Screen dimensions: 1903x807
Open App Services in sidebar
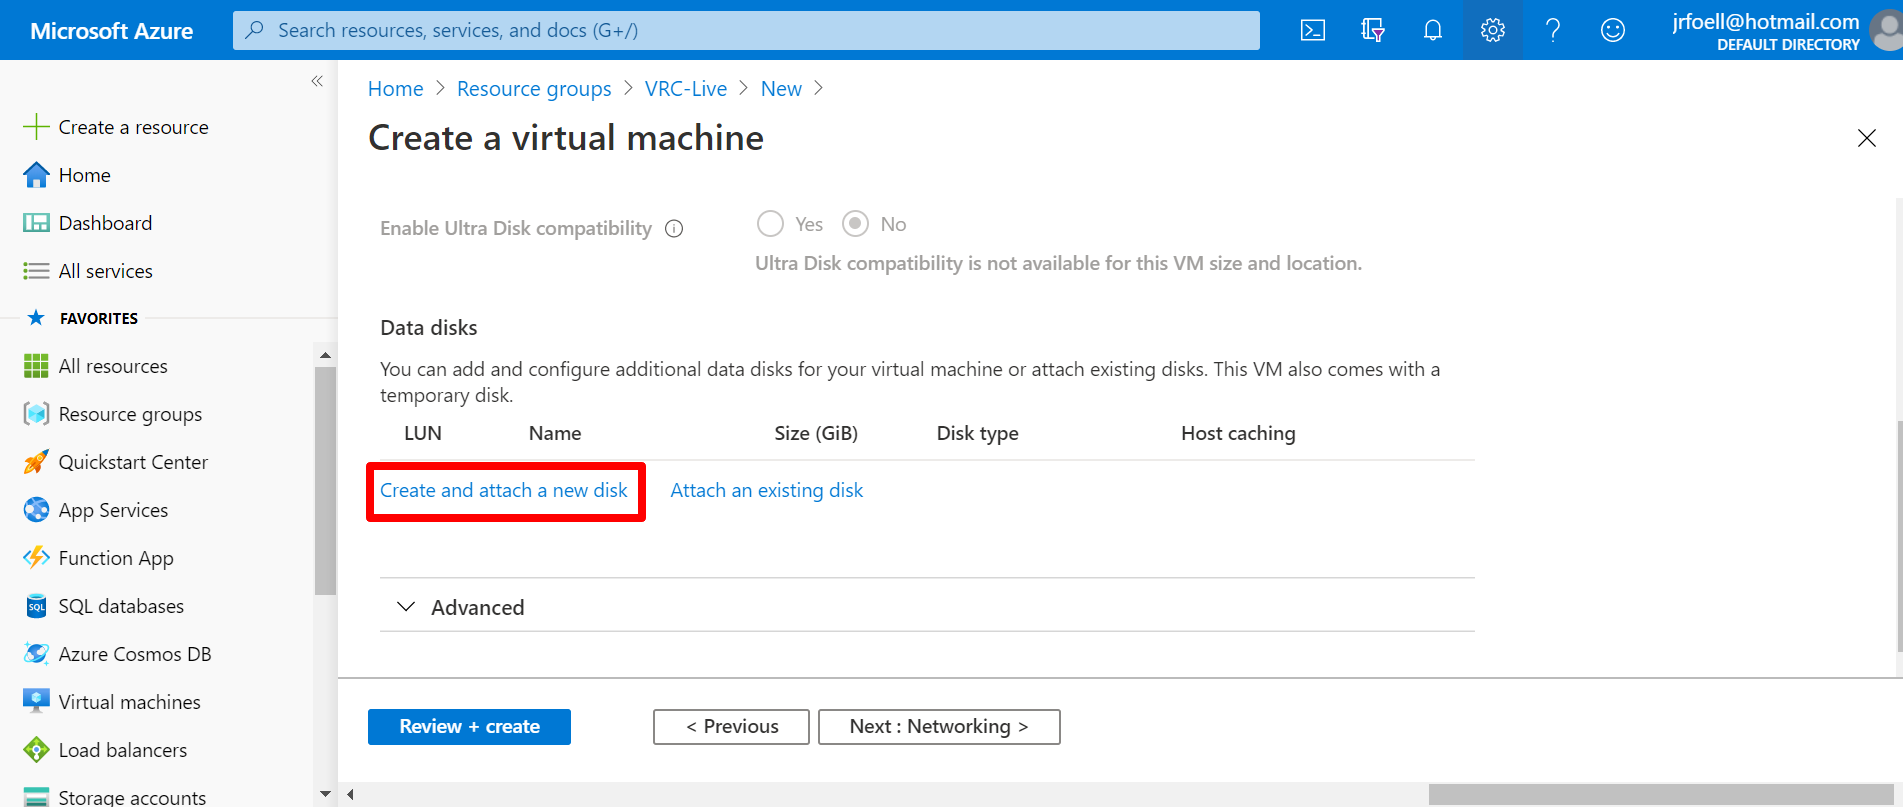(x=113, y=510)
